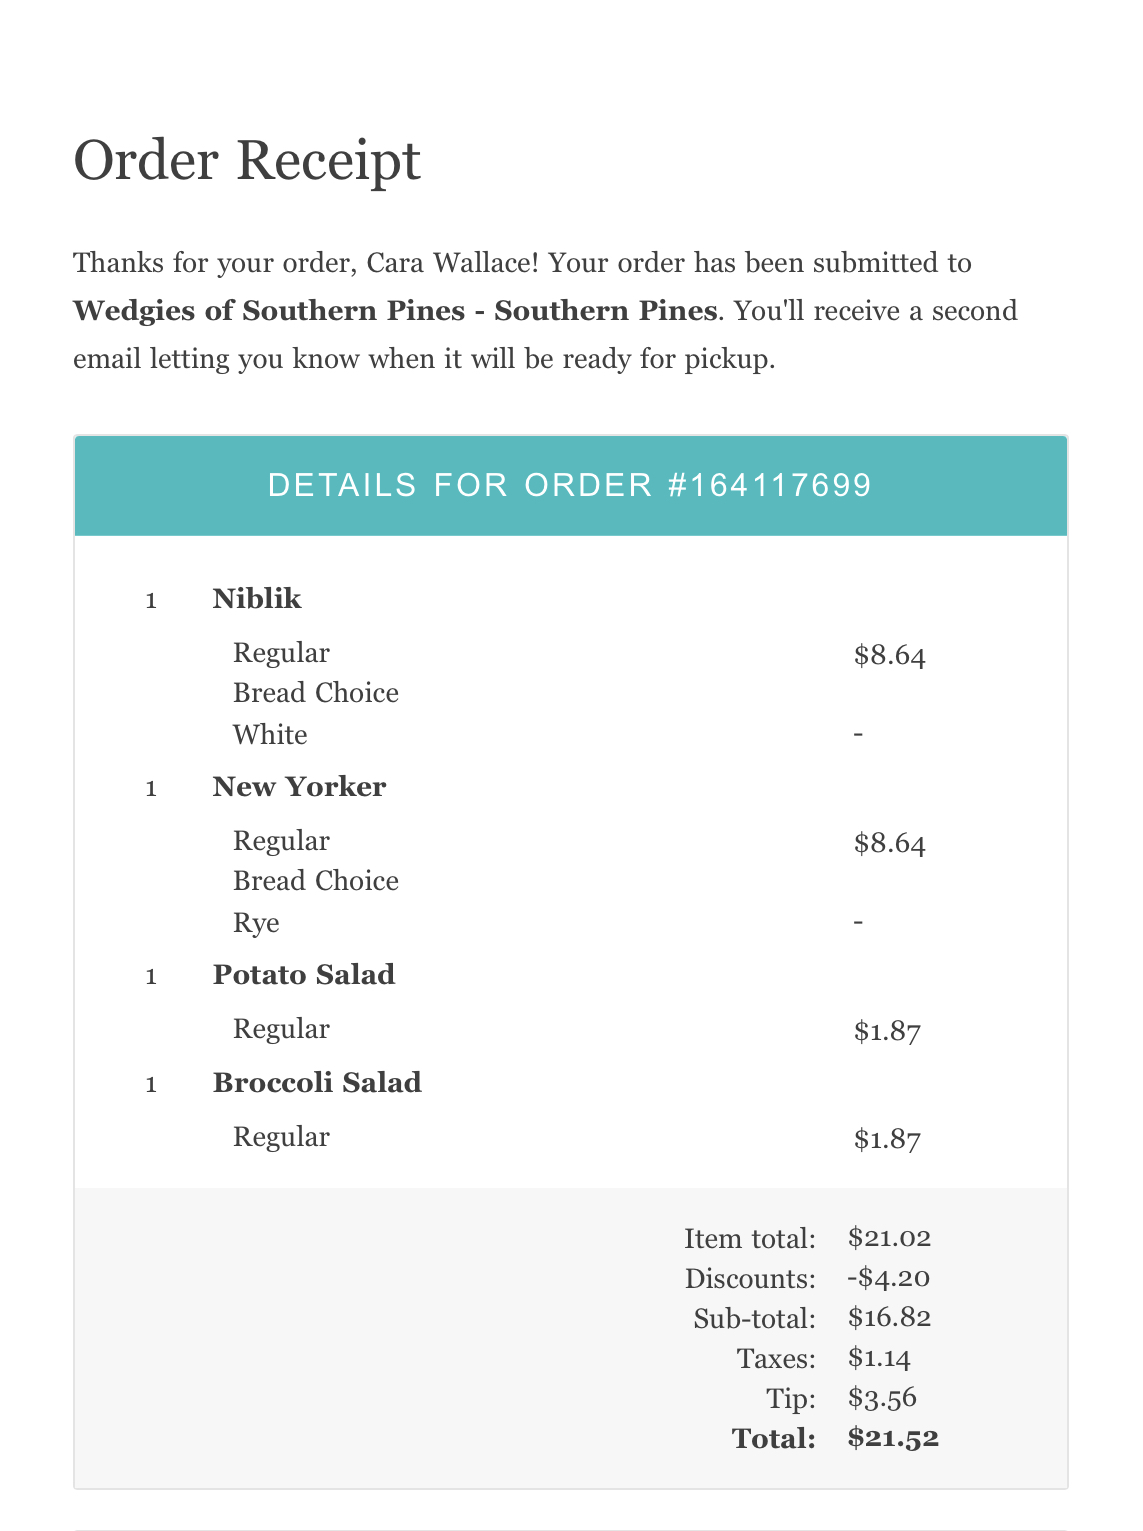Click the Order Receipt heading

pos(247,160)
